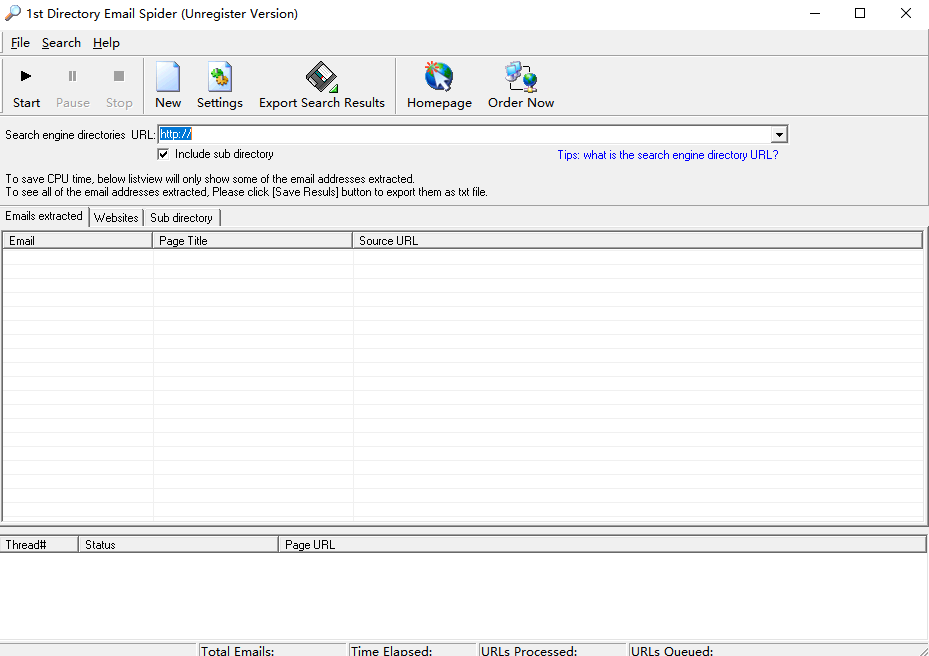The height and width of the screenshot is (656, 929).
Task: Click the application magnifier title icon
Action: [x=12, y=13]
